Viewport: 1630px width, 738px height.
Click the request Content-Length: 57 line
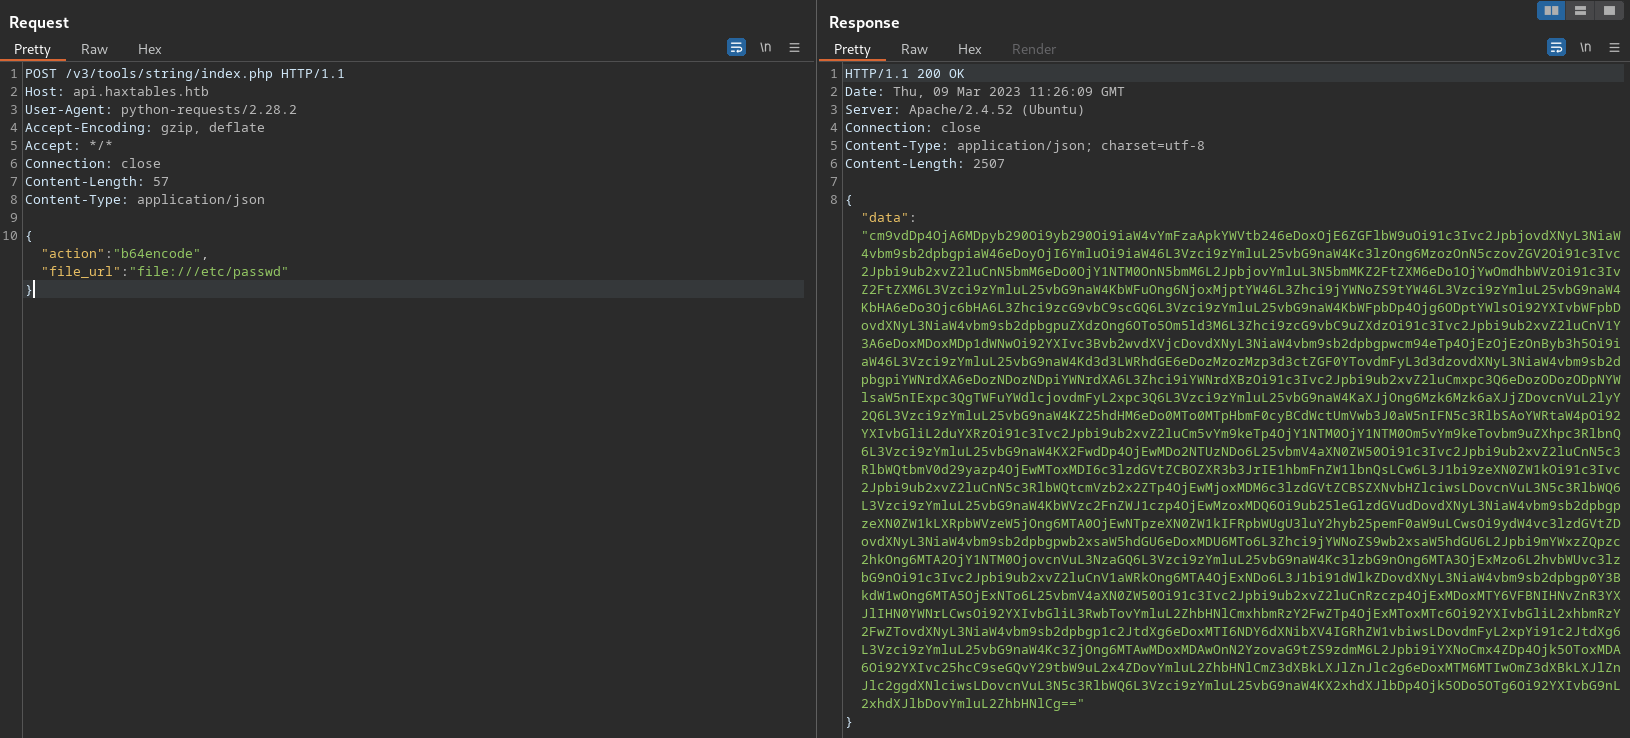click(x=97, y=182)
